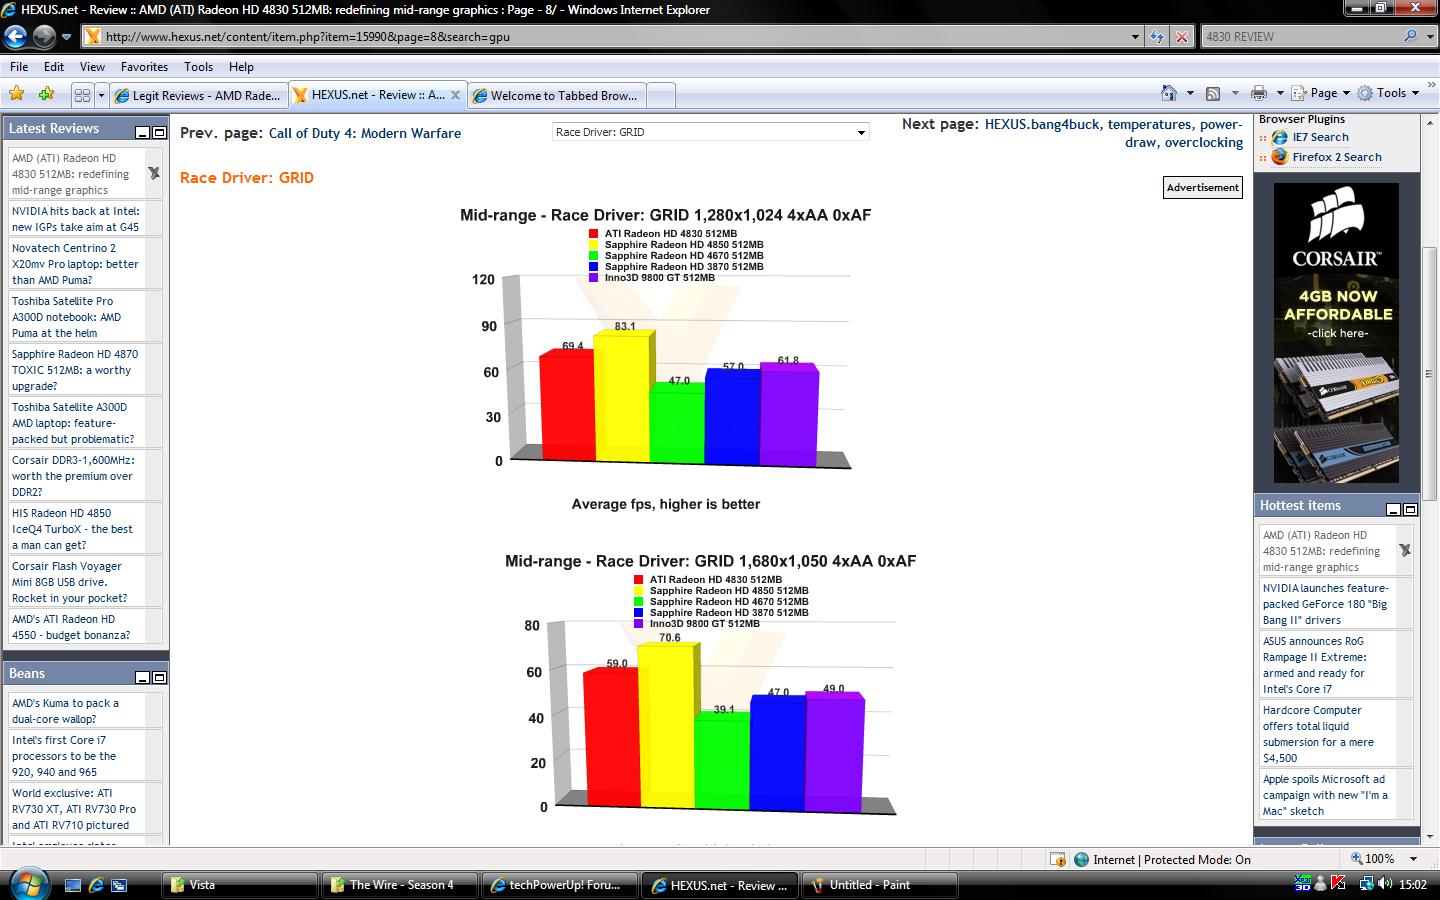Open Corsair DDR3-1,600MHz review link
This screenshot has height=900, width=1440.
point(73,476)
